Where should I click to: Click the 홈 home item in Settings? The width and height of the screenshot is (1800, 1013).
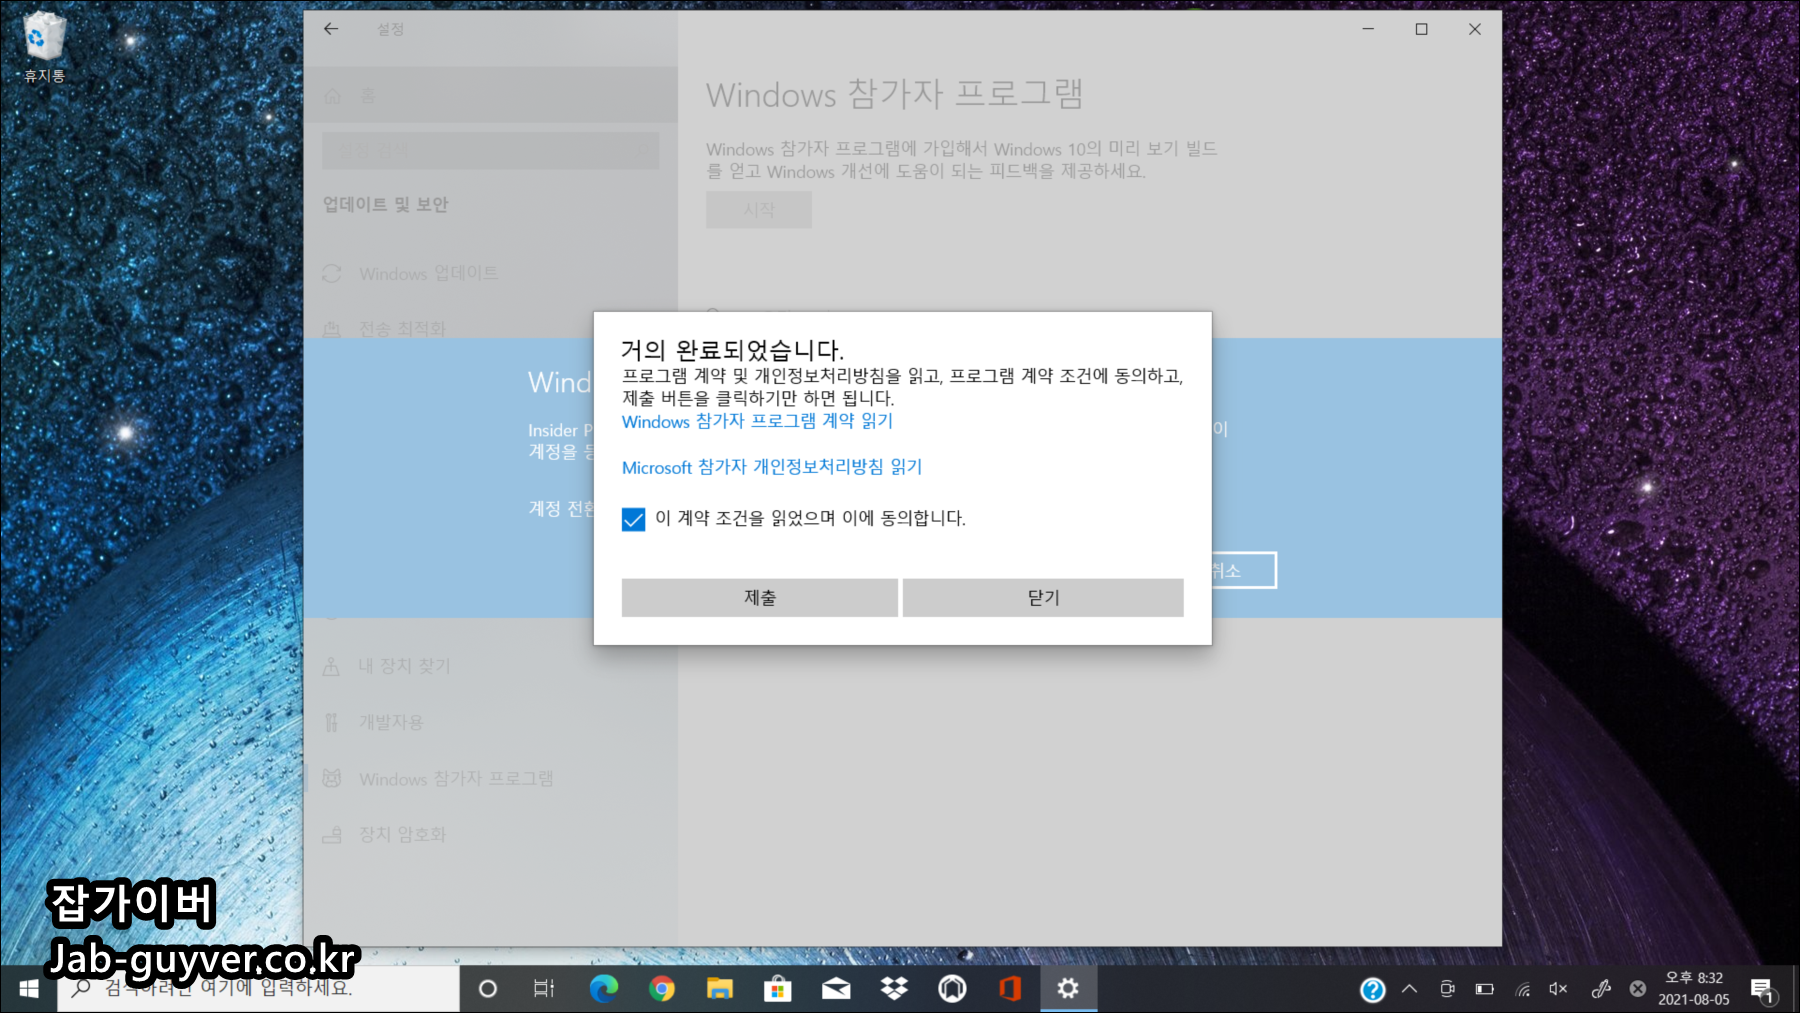pos(490,96)
